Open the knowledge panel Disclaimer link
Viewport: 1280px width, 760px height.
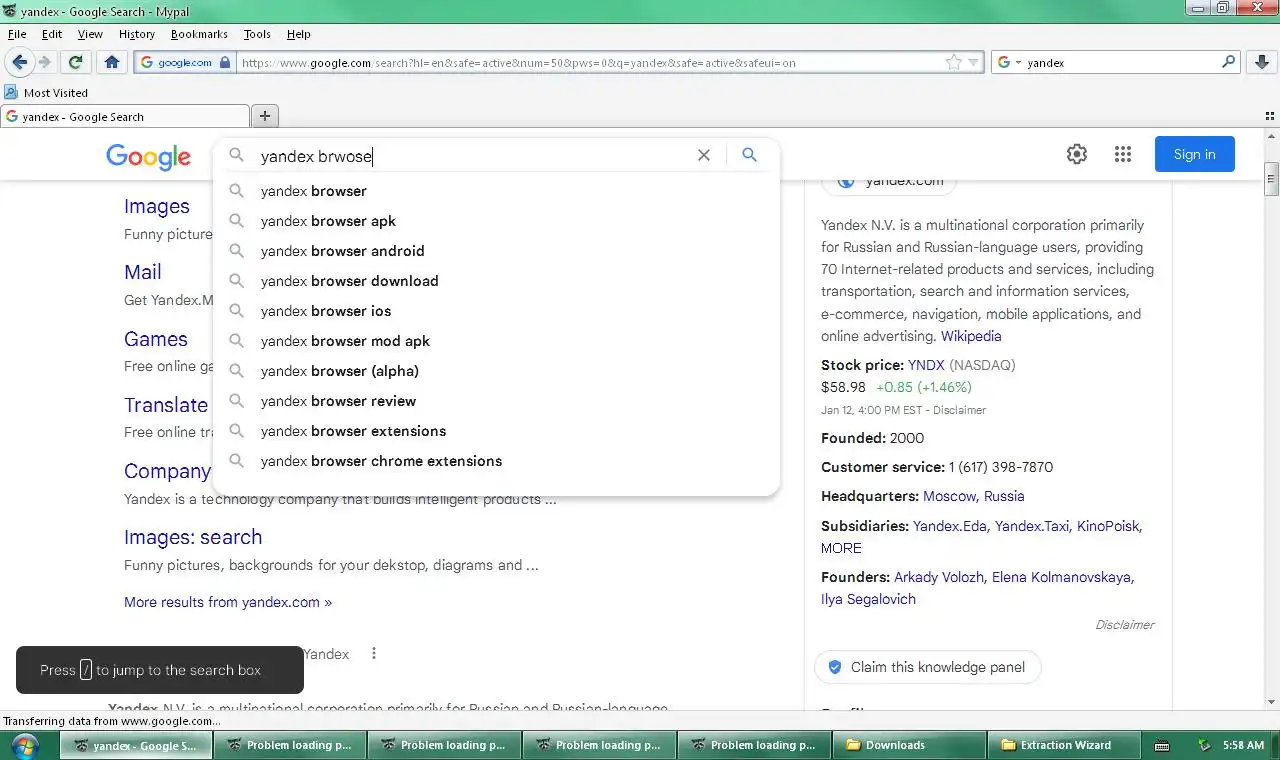(x=1125, y=624)
